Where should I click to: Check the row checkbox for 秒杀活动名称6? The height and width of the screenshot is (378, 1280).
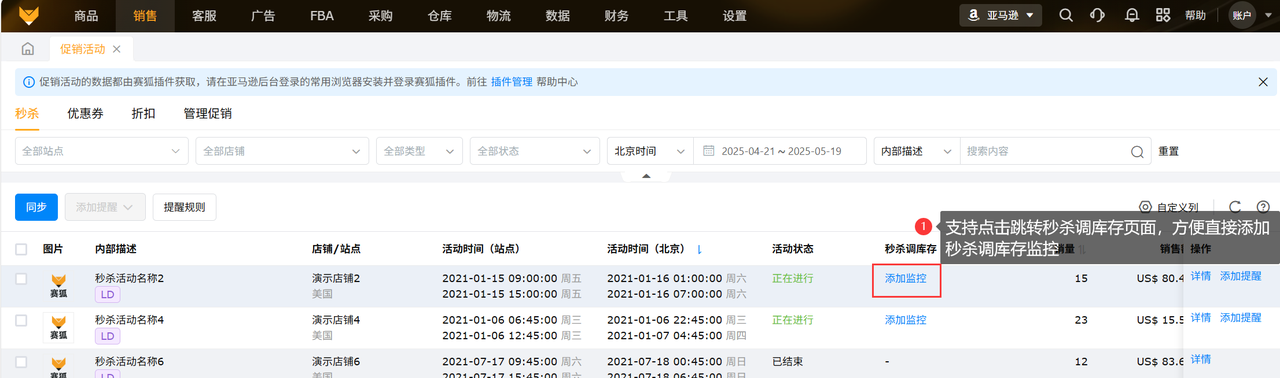point(22,362)
